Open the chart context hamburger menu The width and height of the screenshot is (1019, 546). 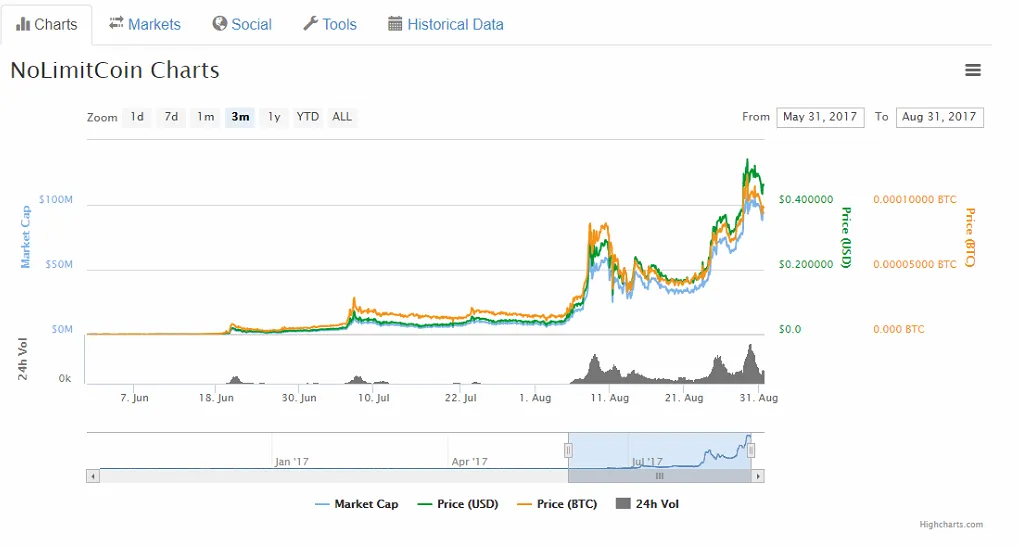(972, 70)
